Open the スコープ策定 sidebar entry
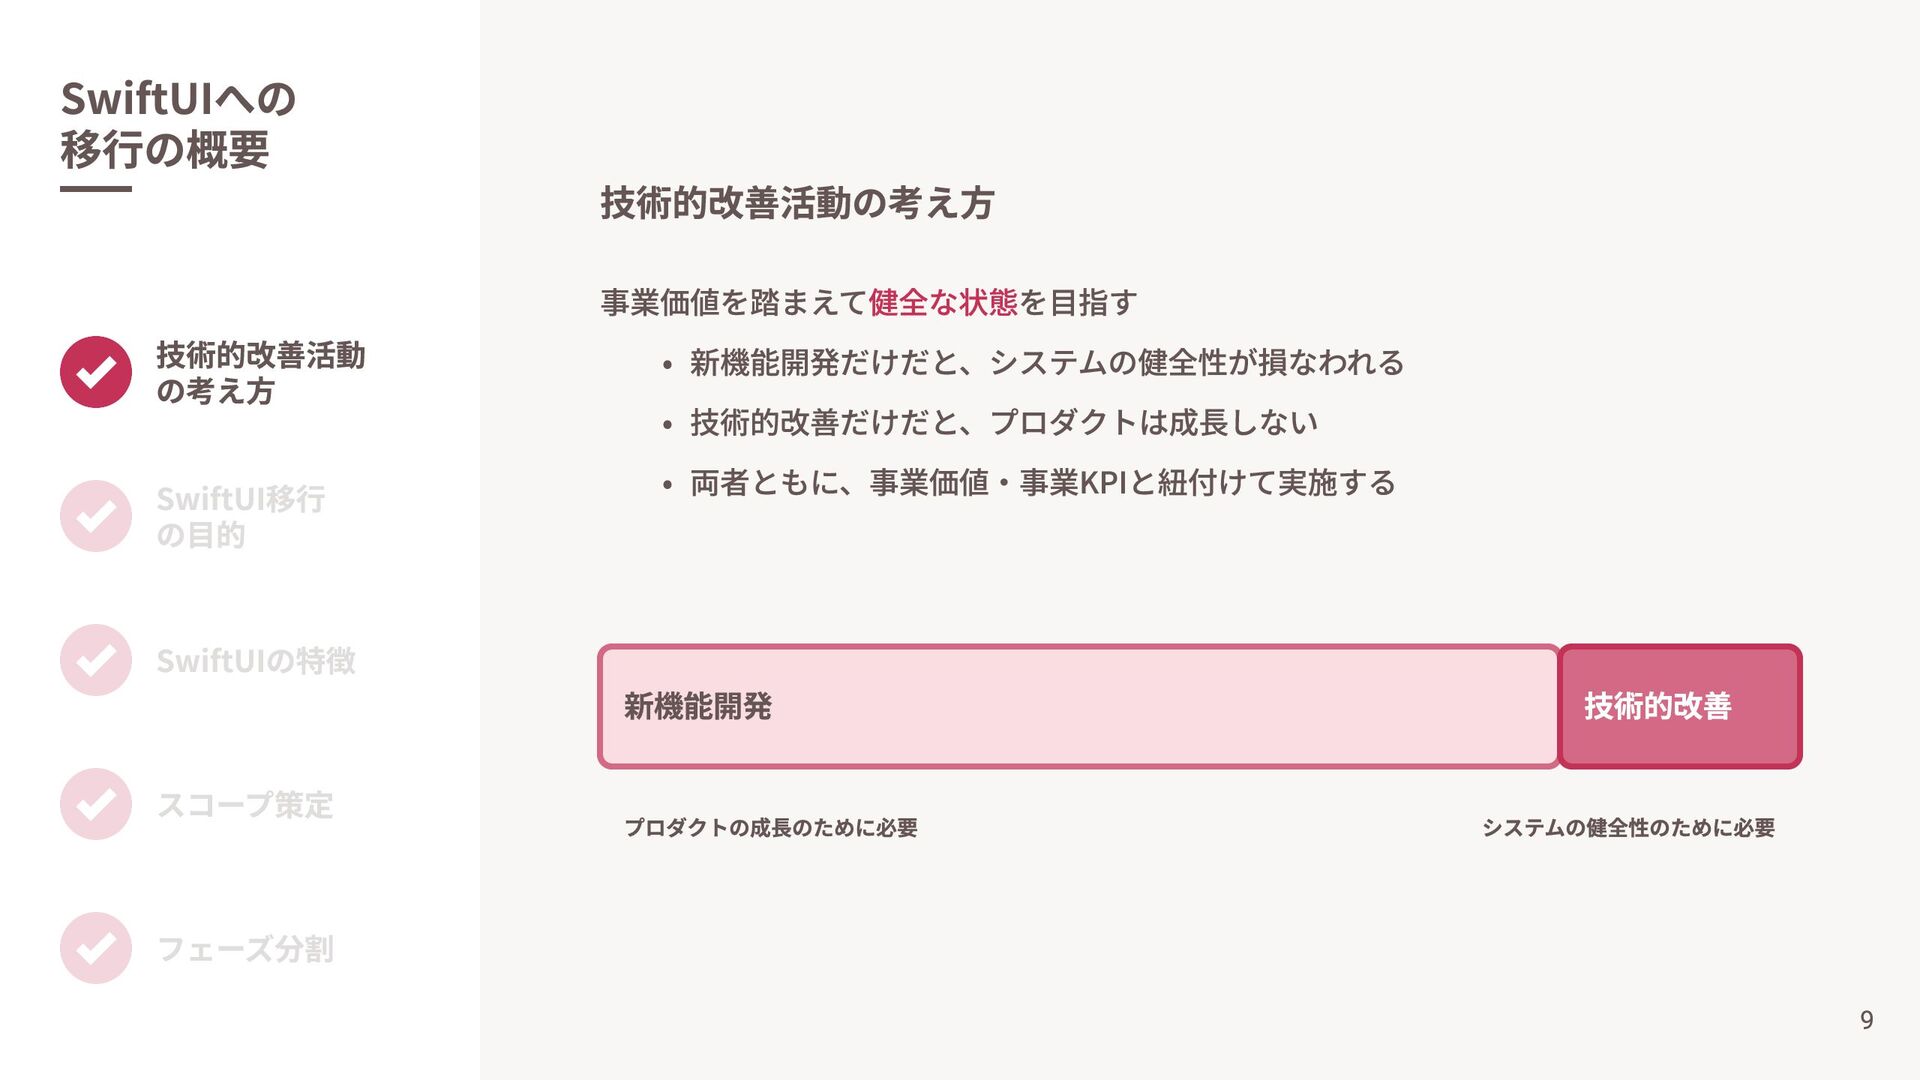The image size is (1920, 1080). [245, 805]
